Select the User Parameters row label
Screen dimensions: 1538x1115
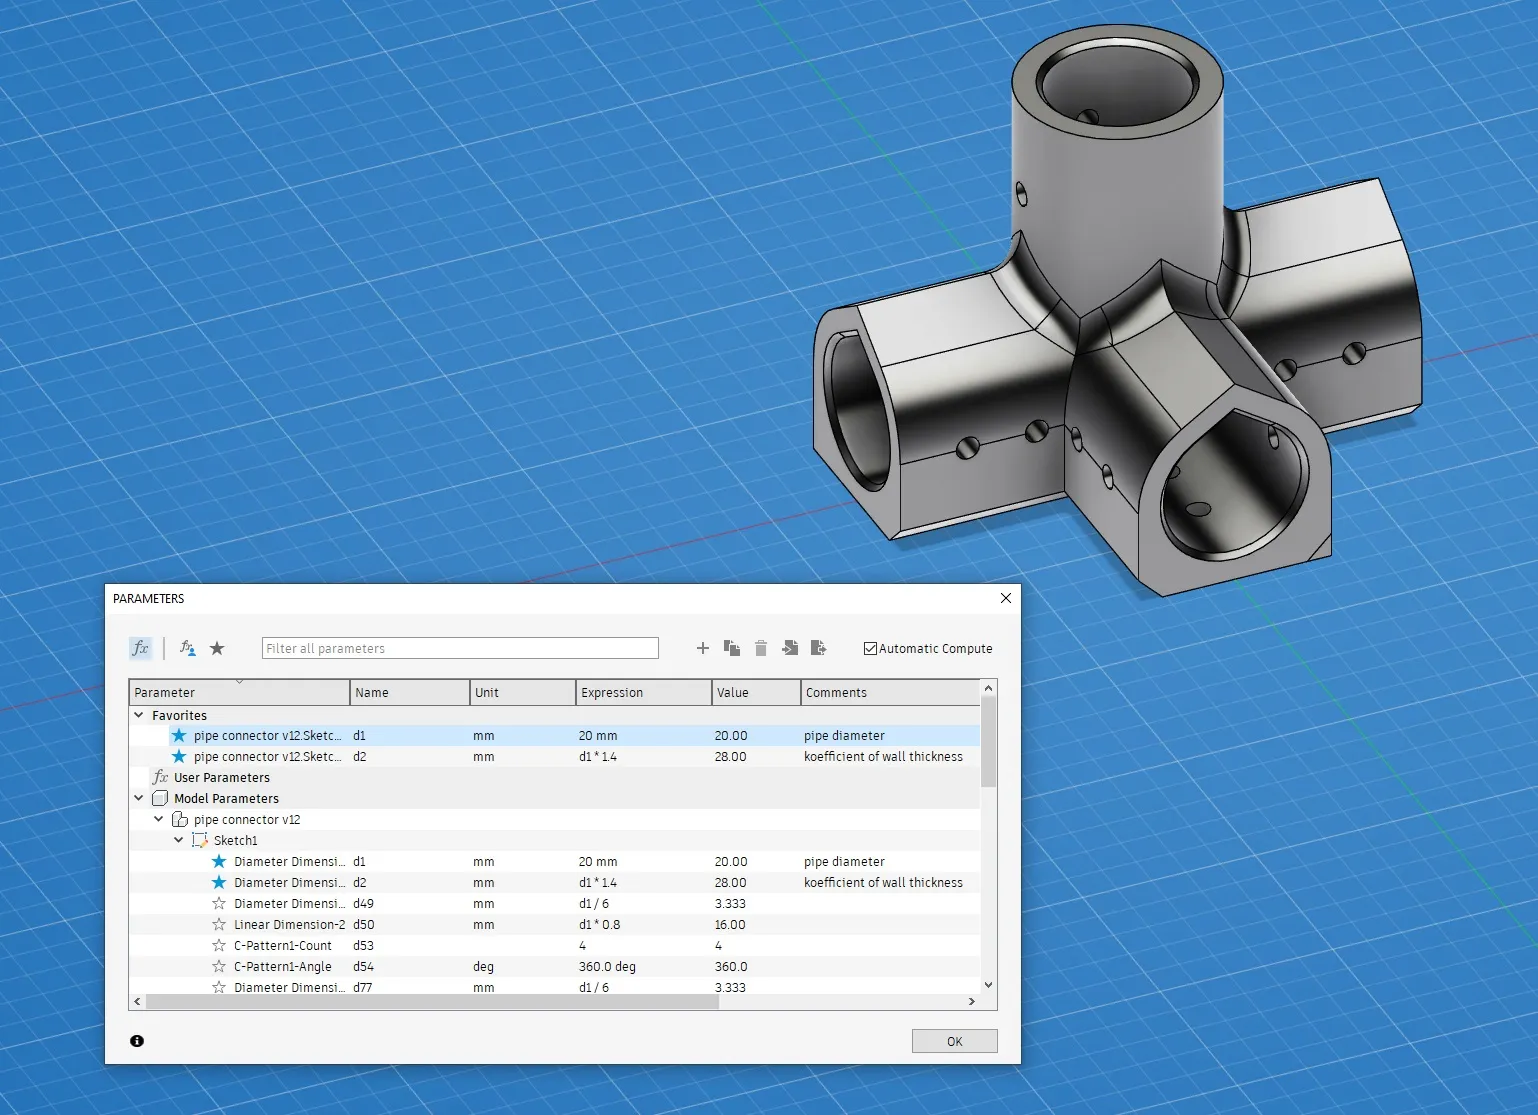point(222,777)
